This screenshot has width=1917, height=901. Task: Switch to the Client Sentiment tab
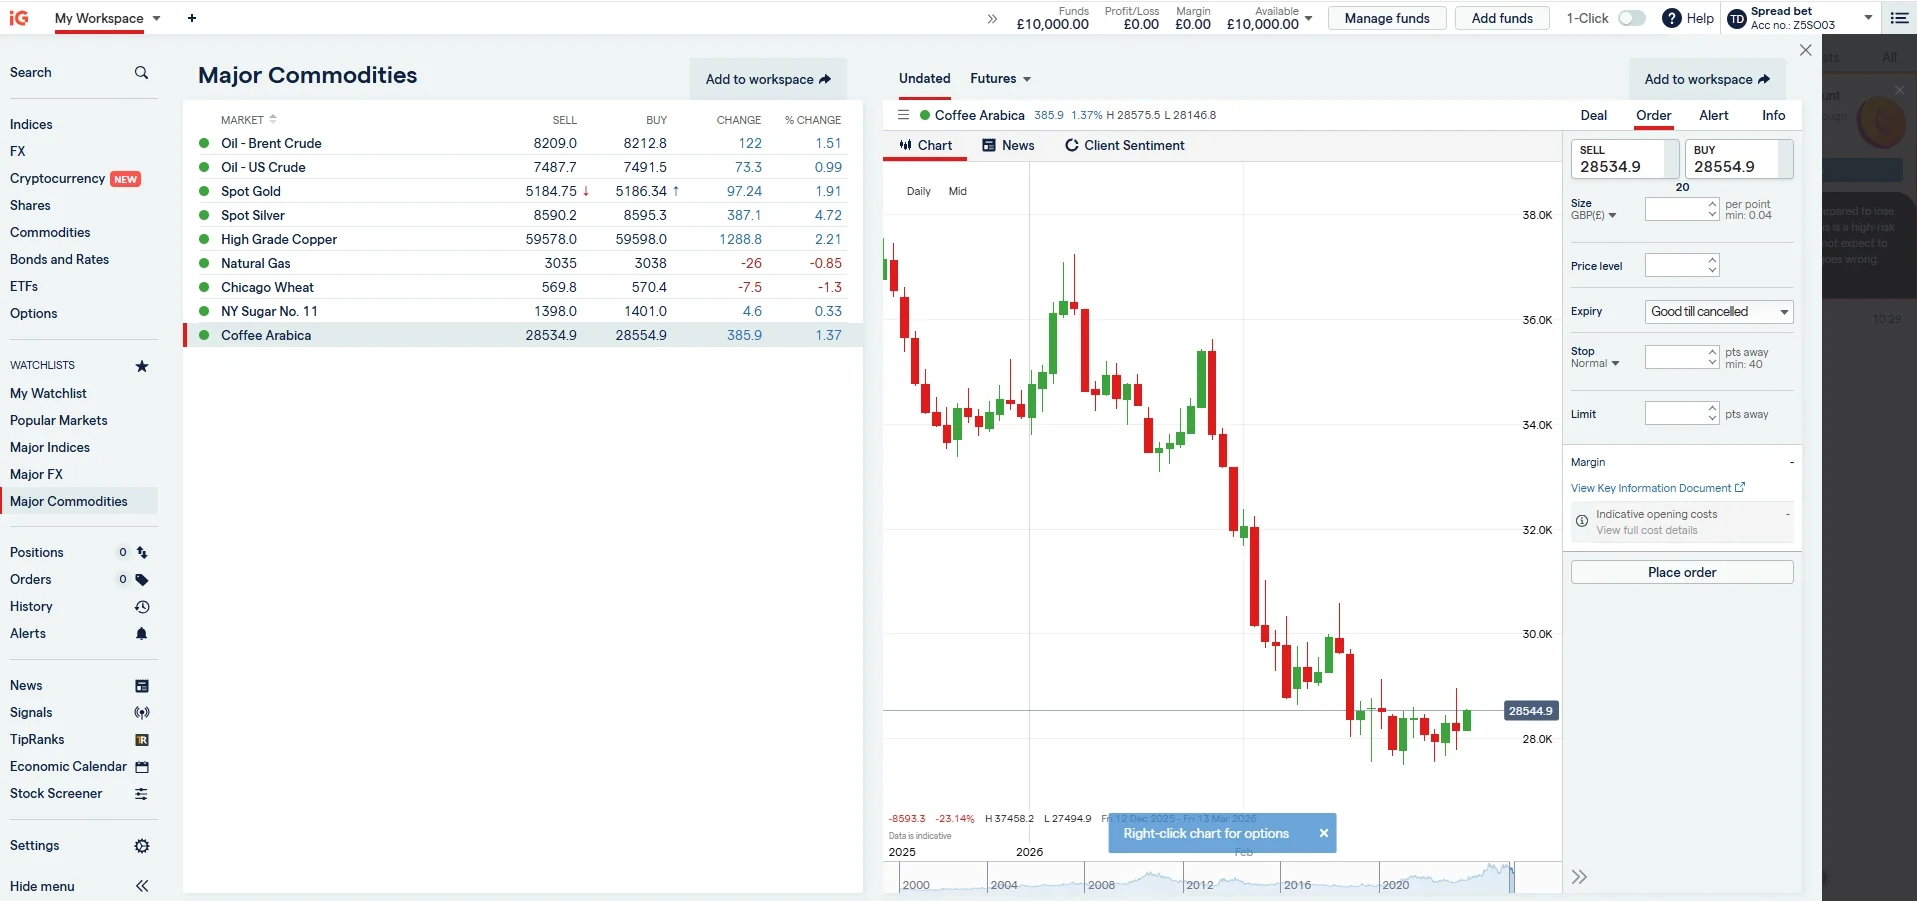(x=1124, y=145)
